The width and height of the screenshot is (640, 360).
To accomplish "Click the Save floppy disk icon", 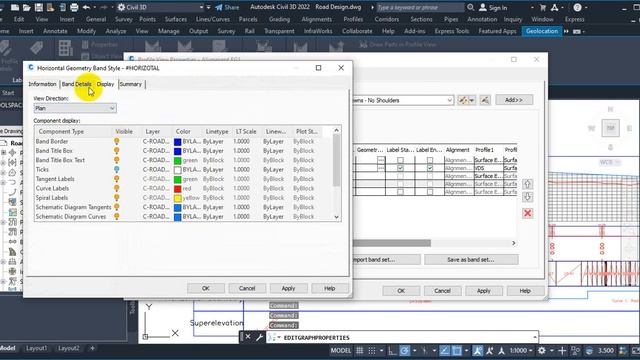I will click(38, 7).
